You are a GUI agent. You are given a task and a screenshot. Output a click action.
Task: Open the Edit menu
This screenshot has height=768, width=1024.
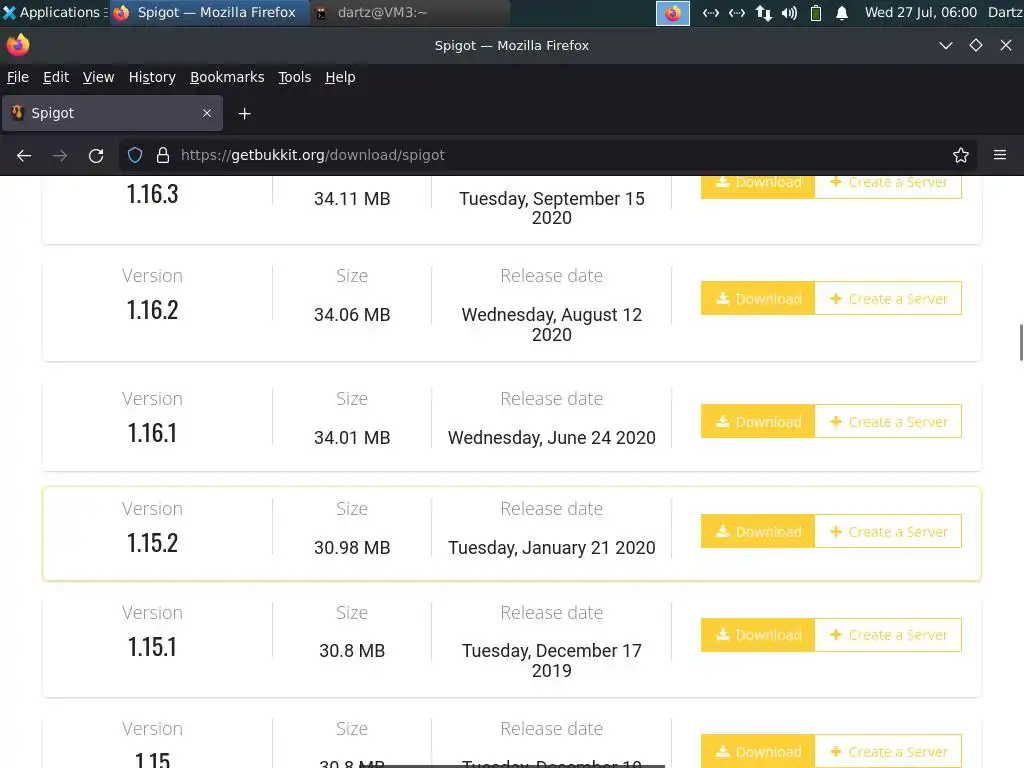pos(56,77)
